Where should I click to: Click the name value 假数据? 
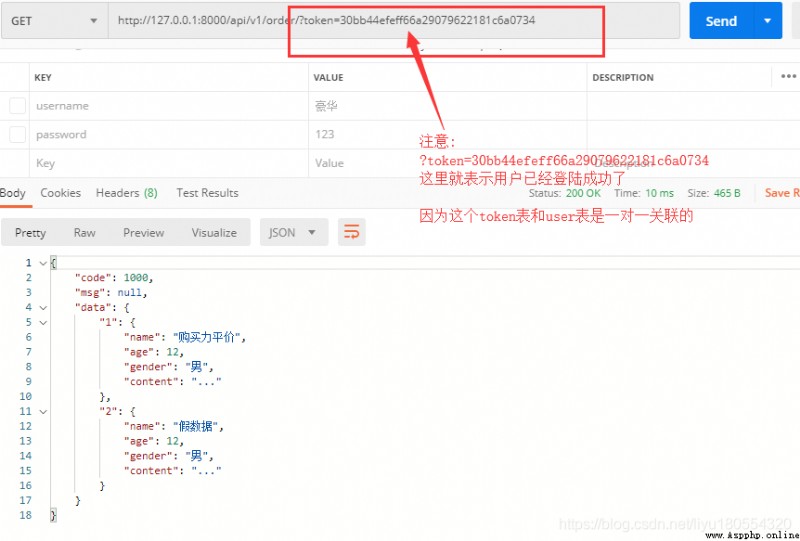coord(196,426)
